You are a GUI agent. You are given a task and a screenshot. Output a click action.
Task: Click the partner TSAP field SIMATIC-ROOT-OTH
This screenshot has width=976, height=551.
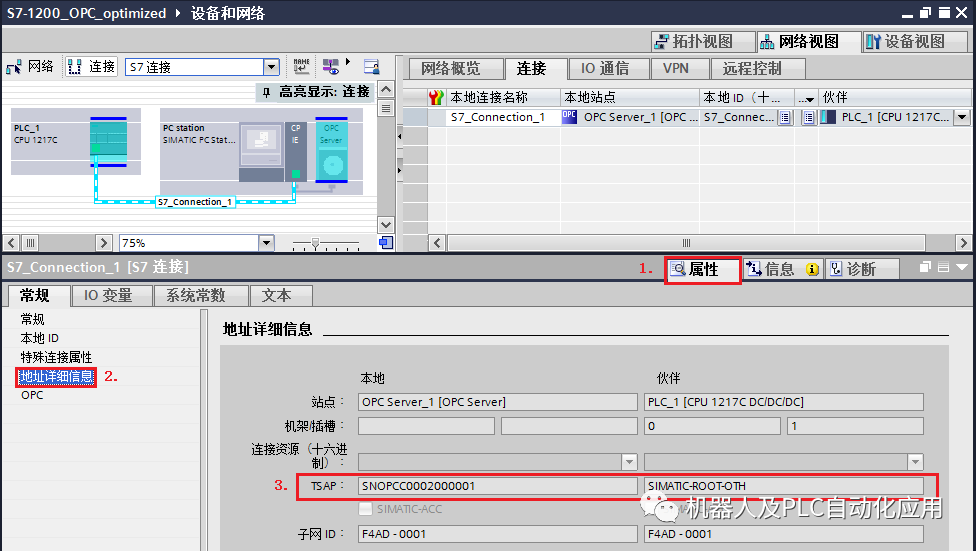pyautogui.click(x=784, y=486)
